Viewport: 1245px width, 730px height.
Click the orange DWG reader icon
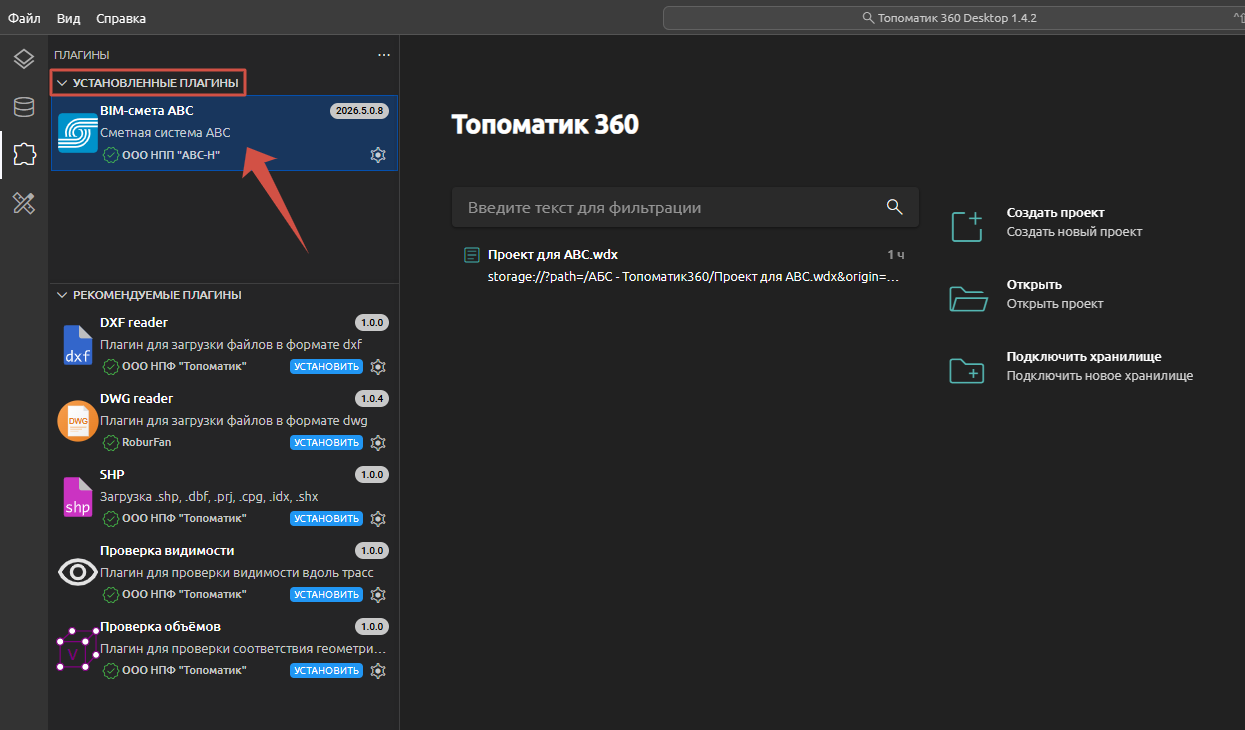(77, 421)
